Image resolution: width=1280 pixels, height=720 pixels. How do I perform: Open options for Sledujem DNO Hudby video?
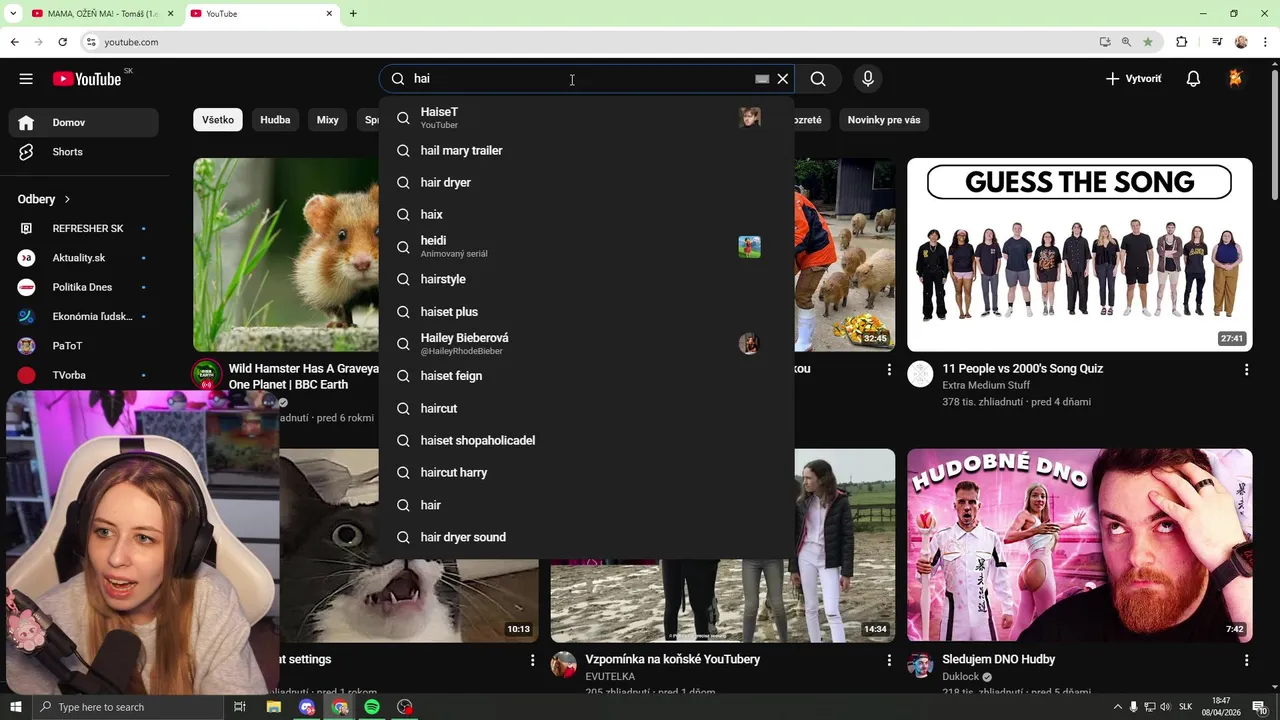tap(1246, 661)
